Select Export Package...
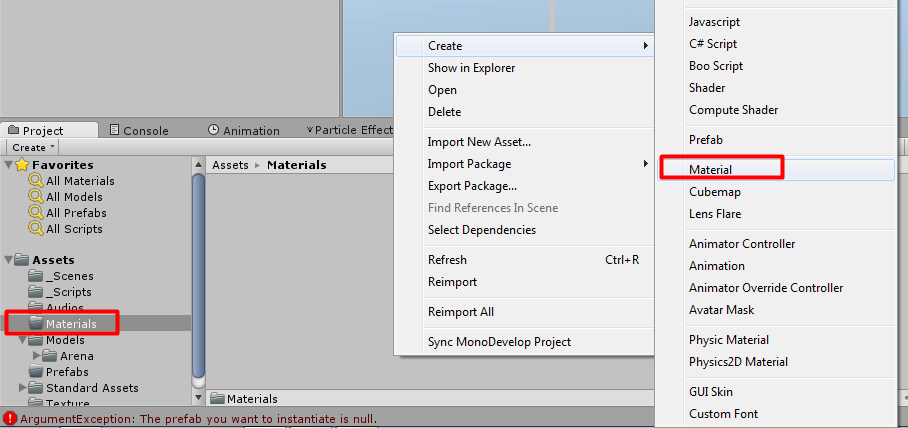908x428 pixels. [472, 186]
